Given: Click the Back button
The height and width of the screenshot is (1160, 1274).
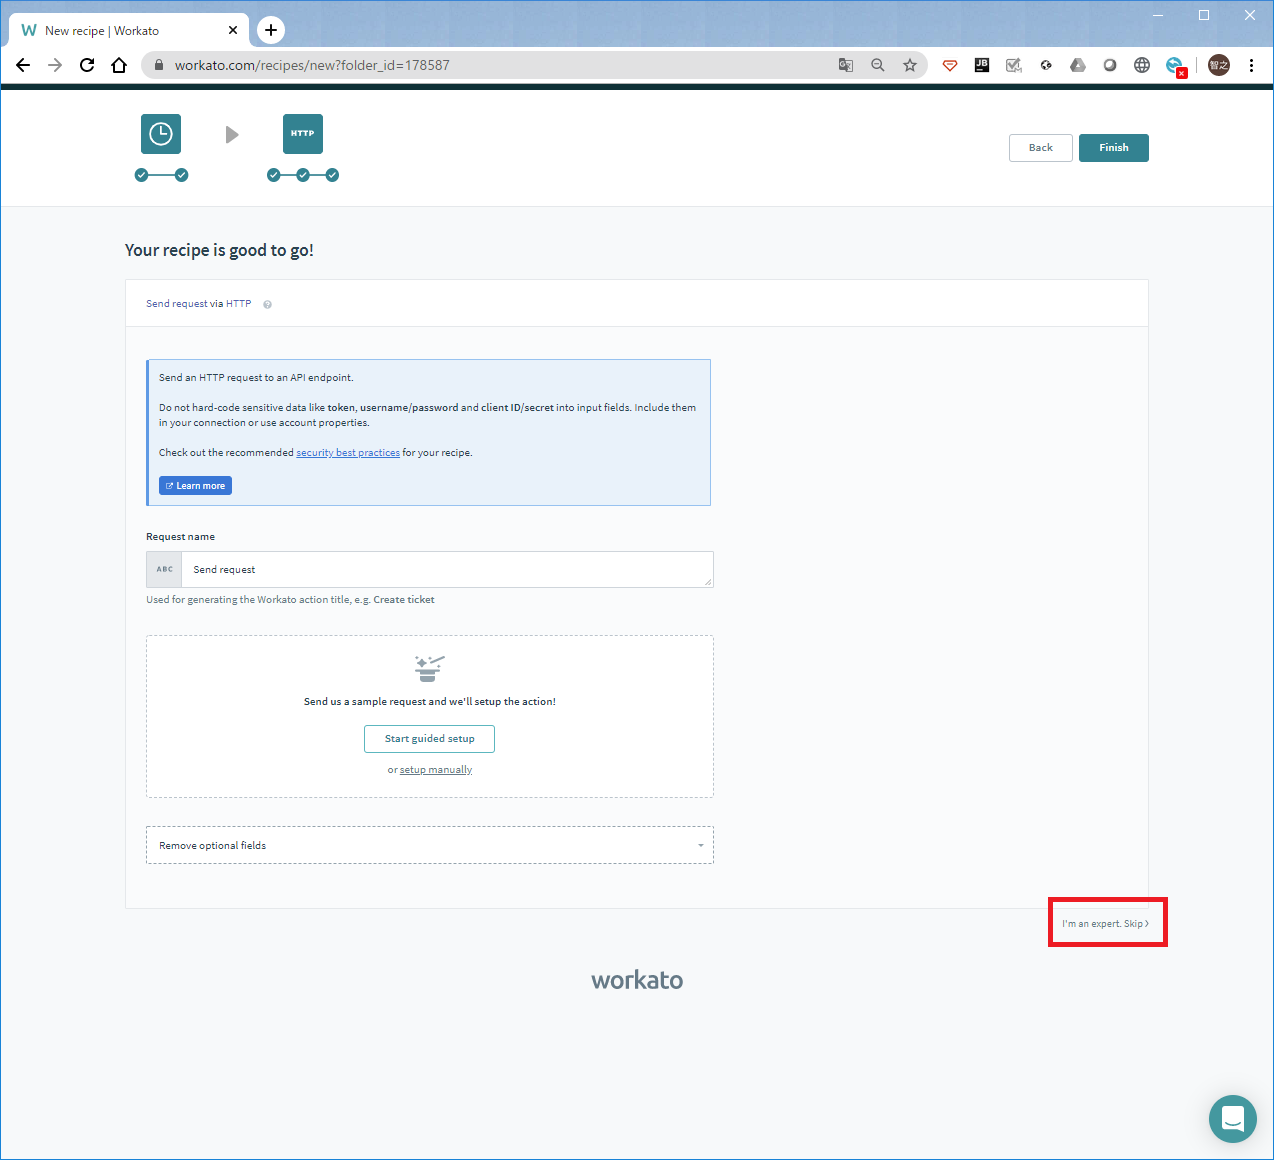Looking at the screenshot, I should (x=1041, y=148).
